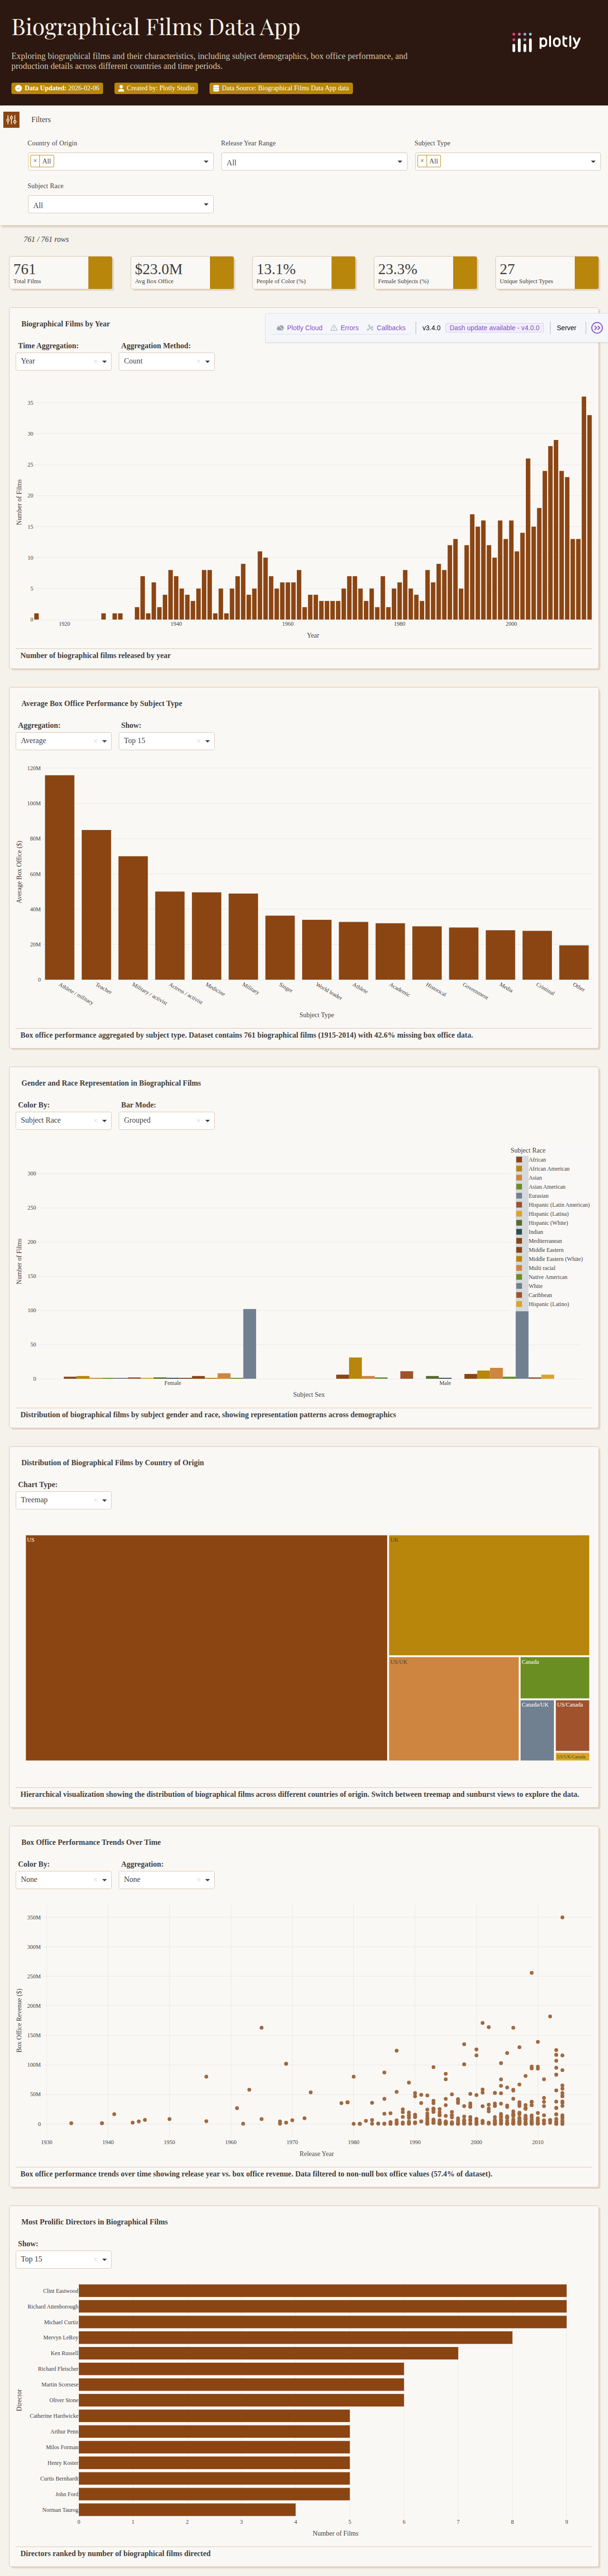Expand the Chart Type 'Treemap' dropdown arrow
The image size is (608, 2576).
tap(105, 1500)
